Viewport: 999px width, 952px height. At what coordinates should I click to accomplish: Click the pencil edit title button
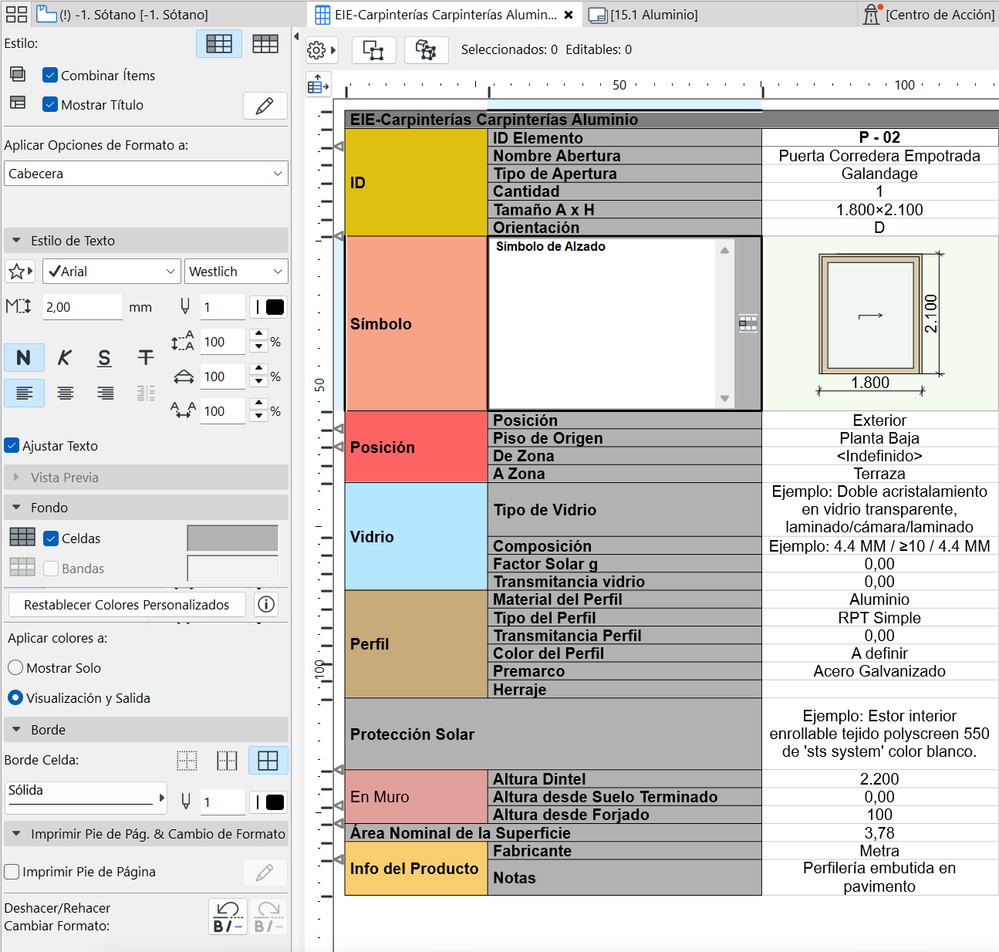(265, 106)
